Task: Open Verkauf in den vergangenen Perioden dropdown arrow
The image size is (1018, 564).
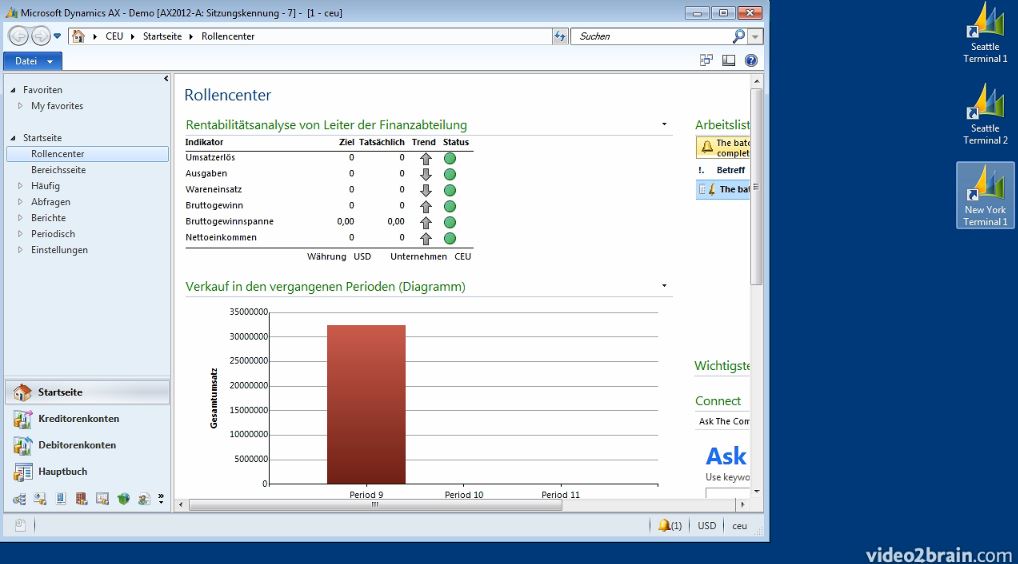Action: coord(664,286)
